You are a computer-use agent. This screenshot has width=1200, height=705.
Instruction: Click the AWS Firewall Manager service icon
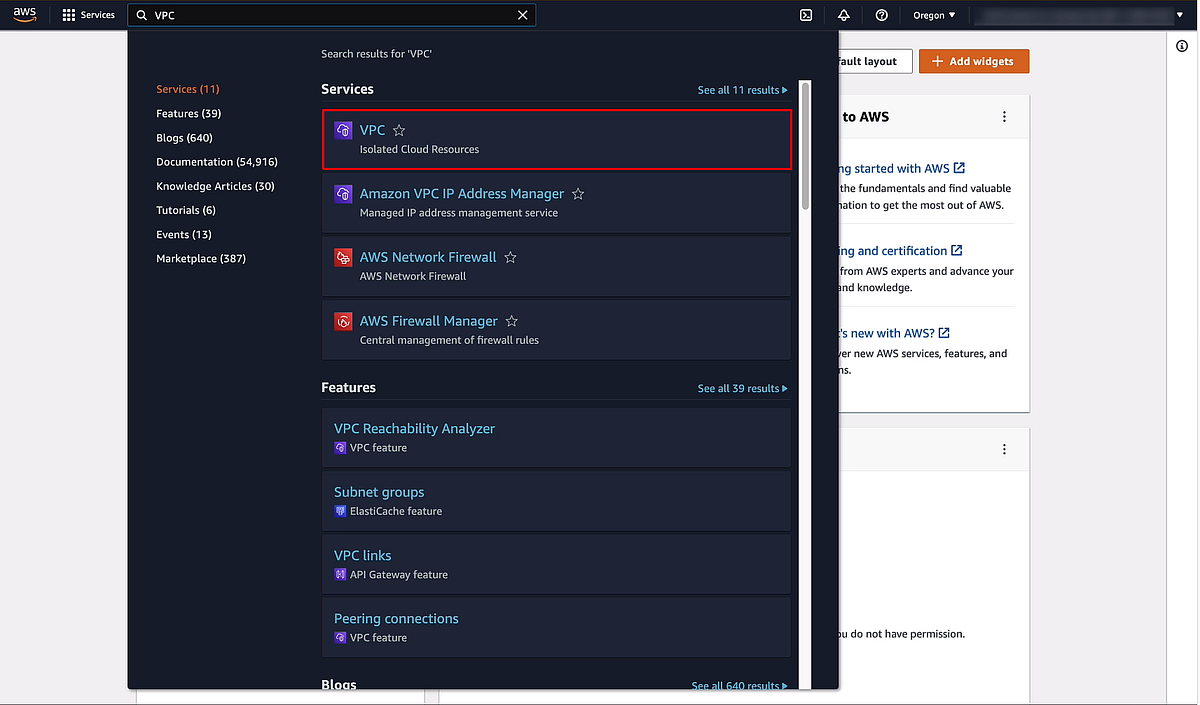click(x=343, y=321)
